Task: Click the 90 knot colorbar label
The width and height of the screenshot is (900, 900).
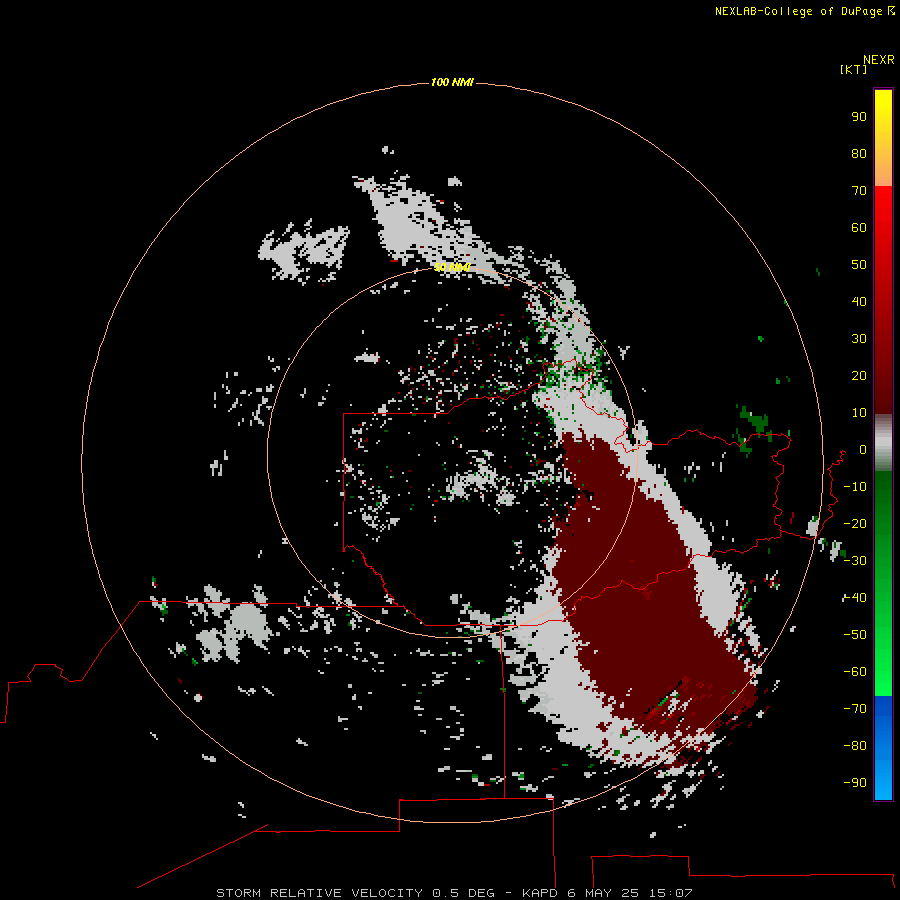Action: pos(859,116)
